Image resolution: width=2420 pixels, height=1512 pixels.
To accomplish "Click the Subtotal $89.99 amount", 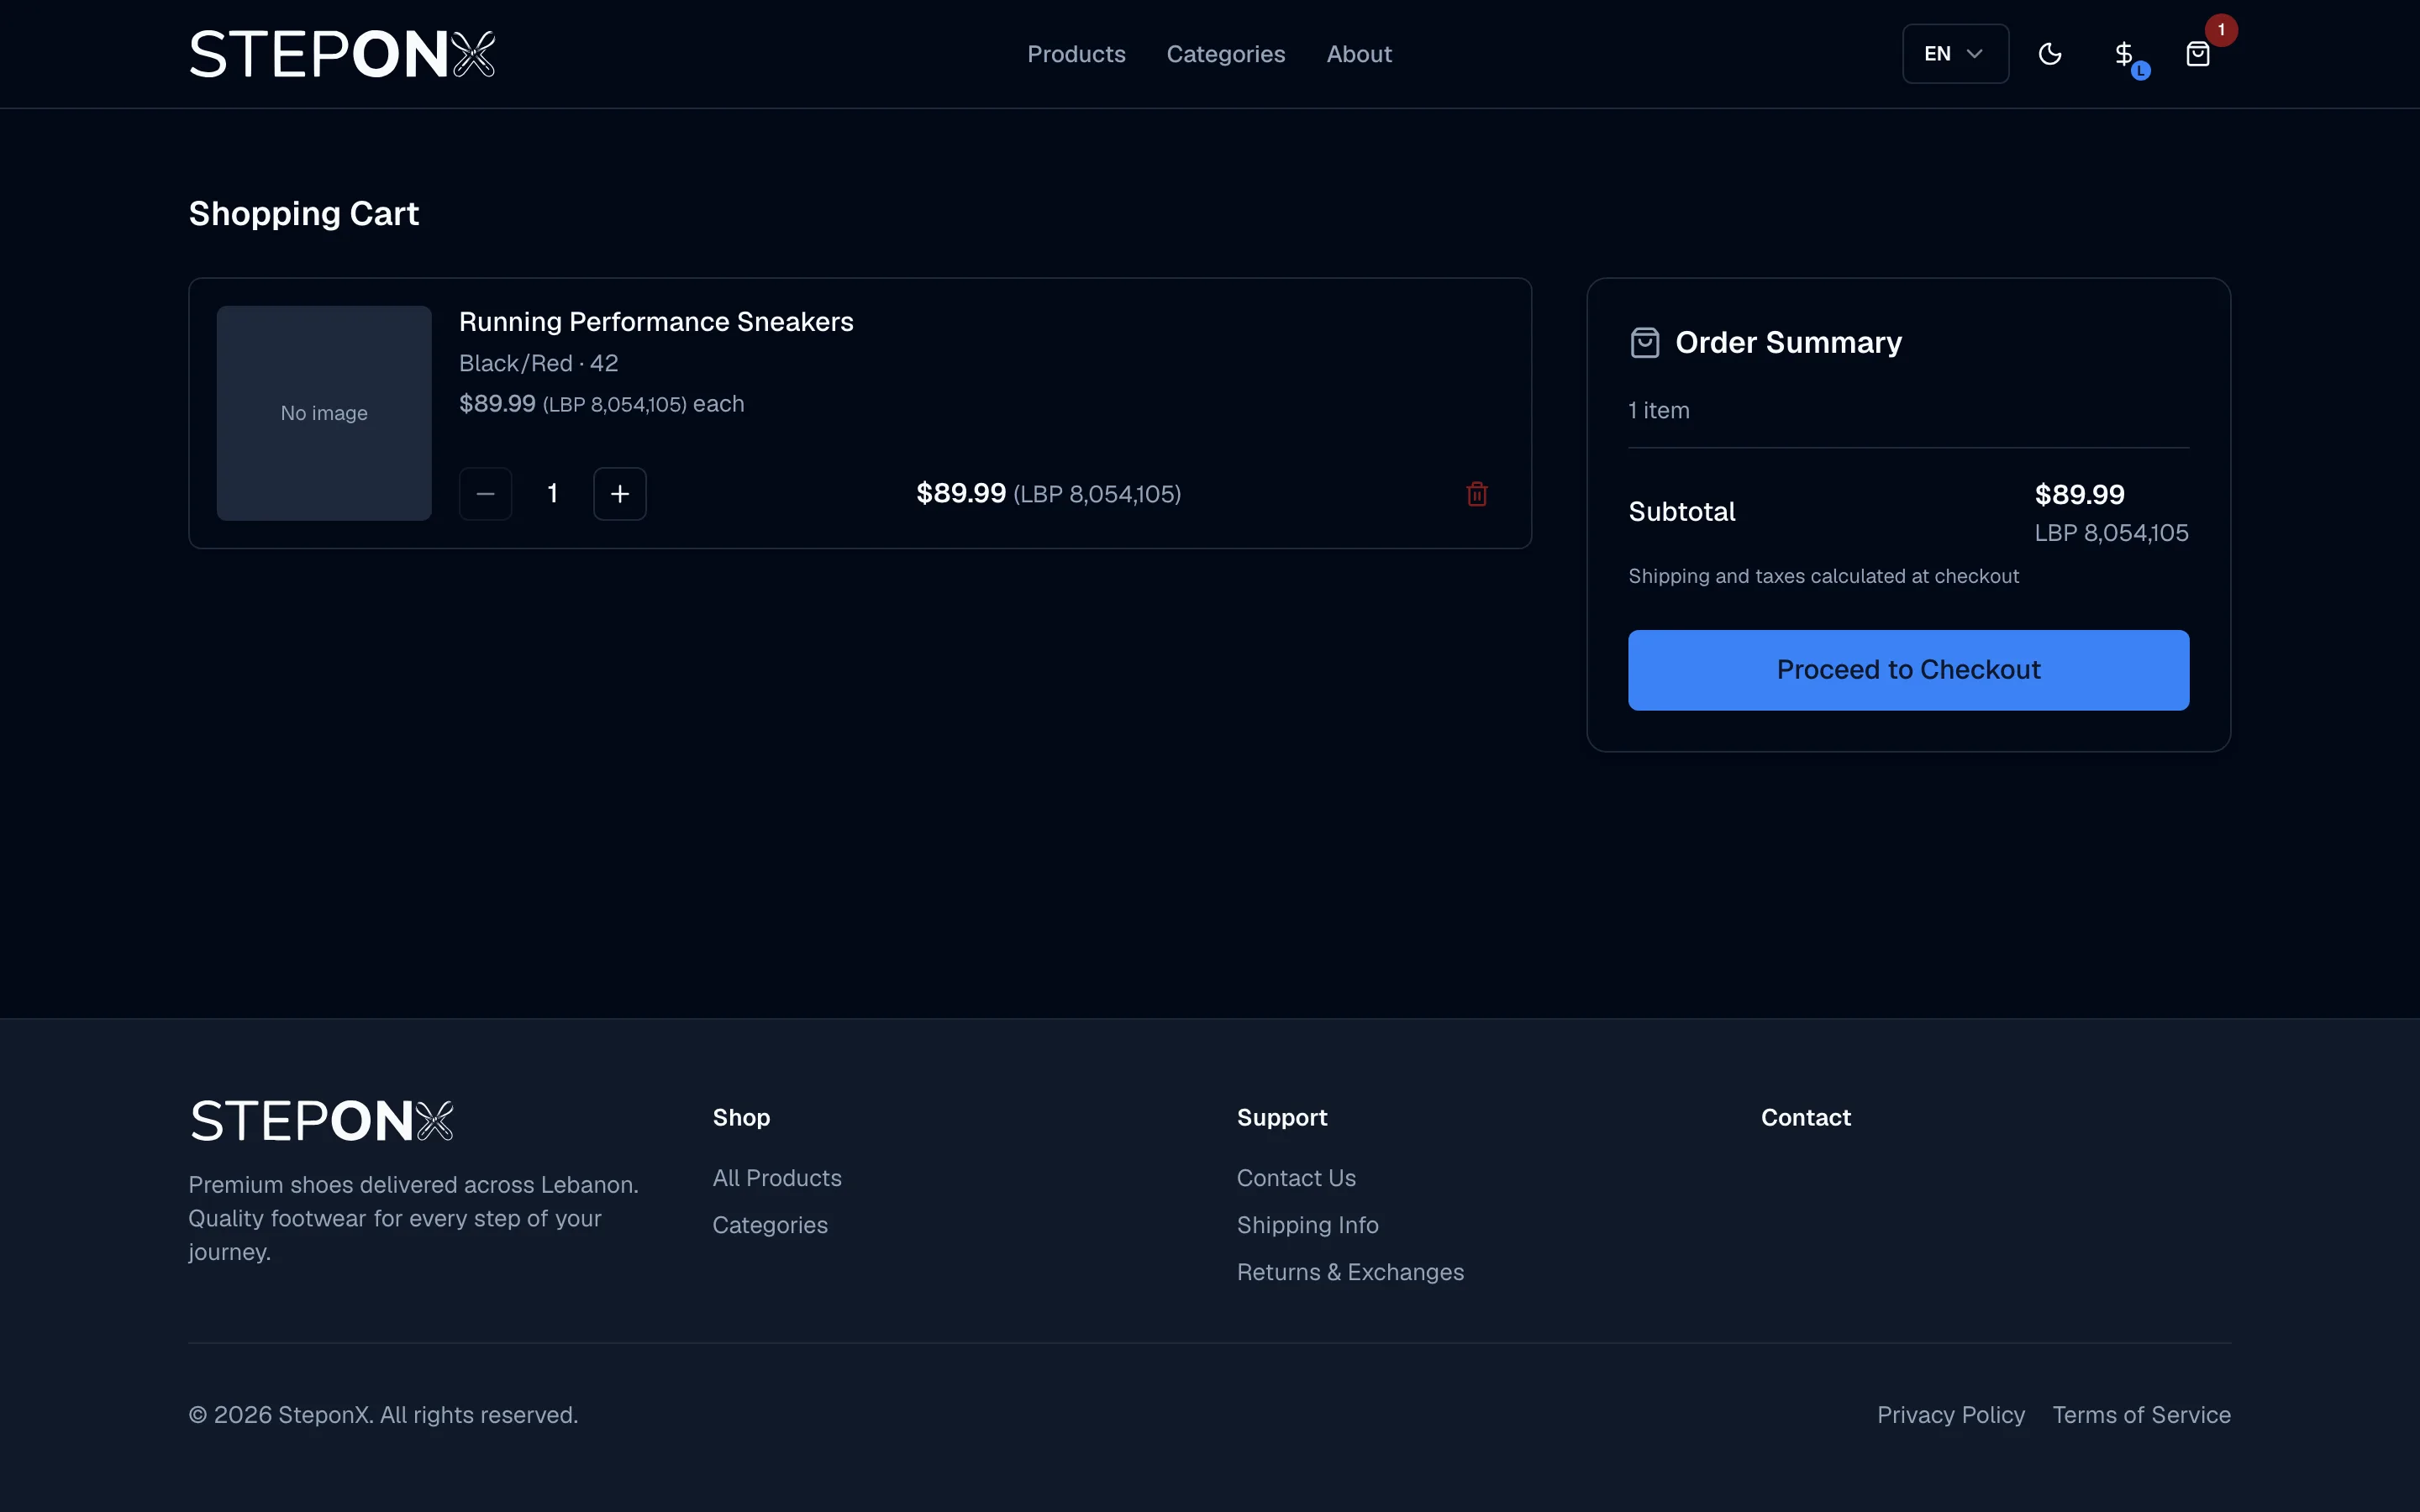I will [2079, 494].
